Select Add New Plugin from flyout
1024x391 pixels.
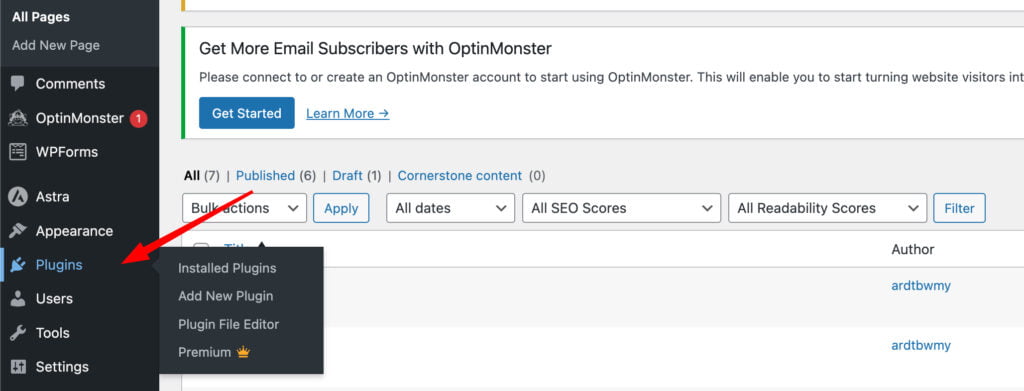[x=225, y=296]
